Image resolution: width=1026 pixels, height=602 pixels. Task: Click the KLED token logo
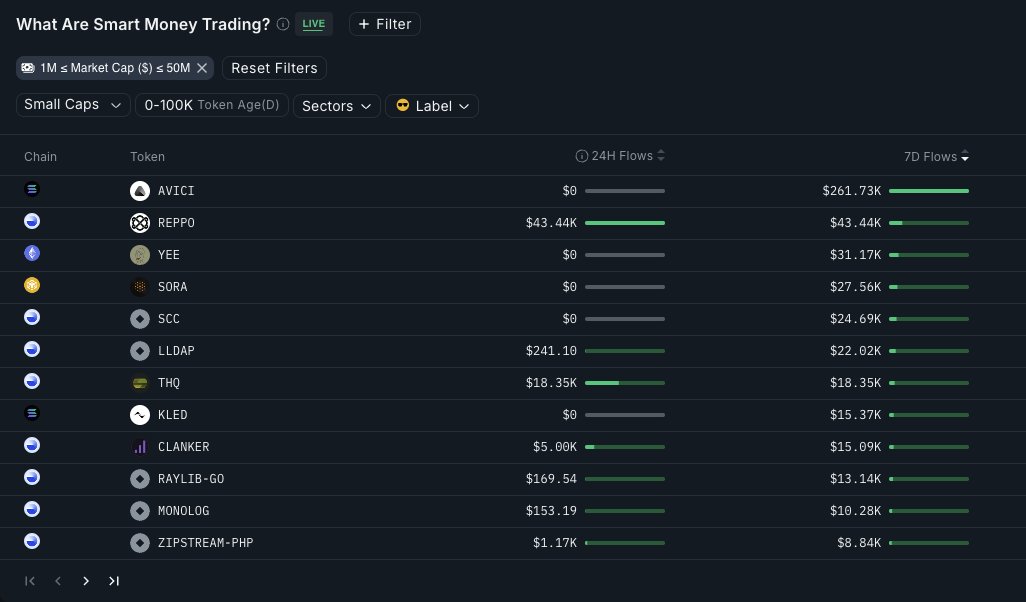point(140,416)
